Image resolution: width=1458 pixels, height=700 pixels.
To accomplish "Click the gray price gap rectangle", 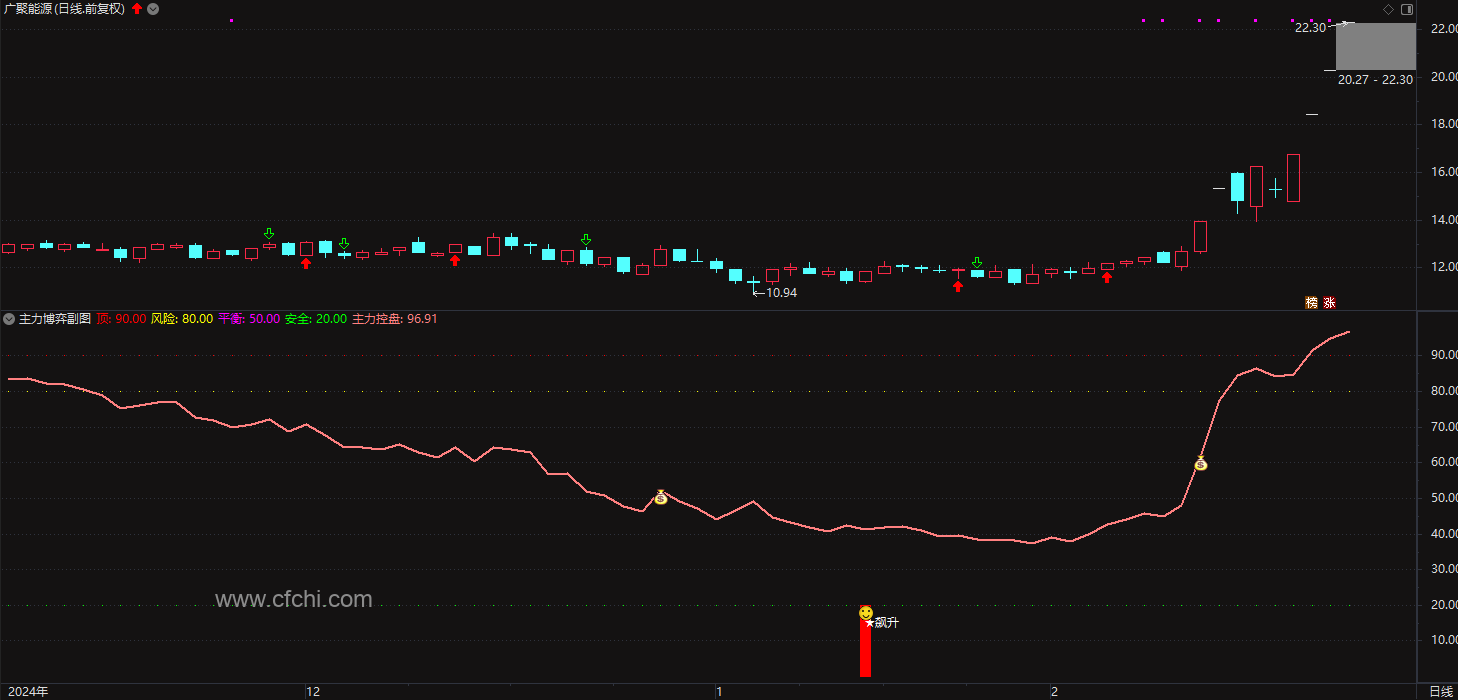I will [1376, 47].
